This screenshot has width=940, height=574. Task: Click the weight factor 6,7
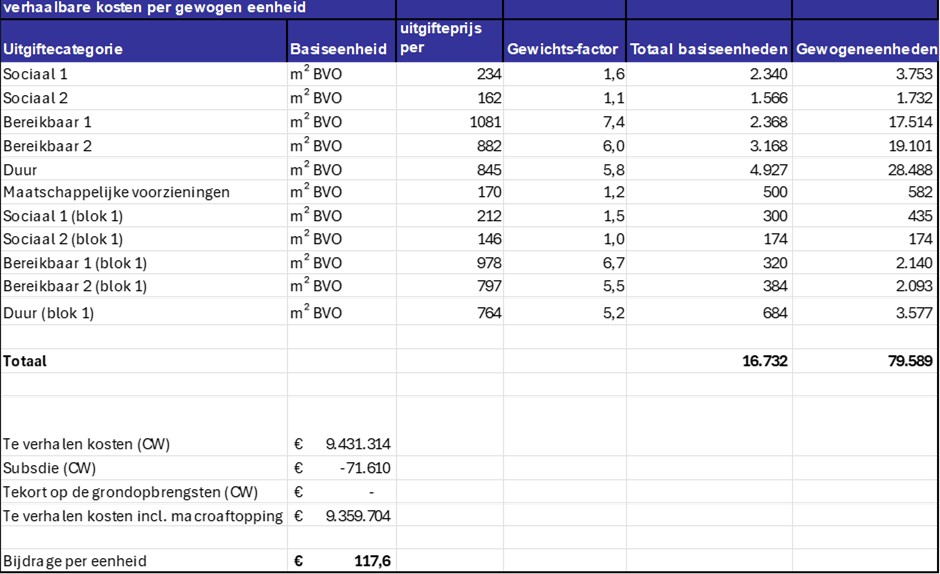pyautogui.click(x=614, y=263)
